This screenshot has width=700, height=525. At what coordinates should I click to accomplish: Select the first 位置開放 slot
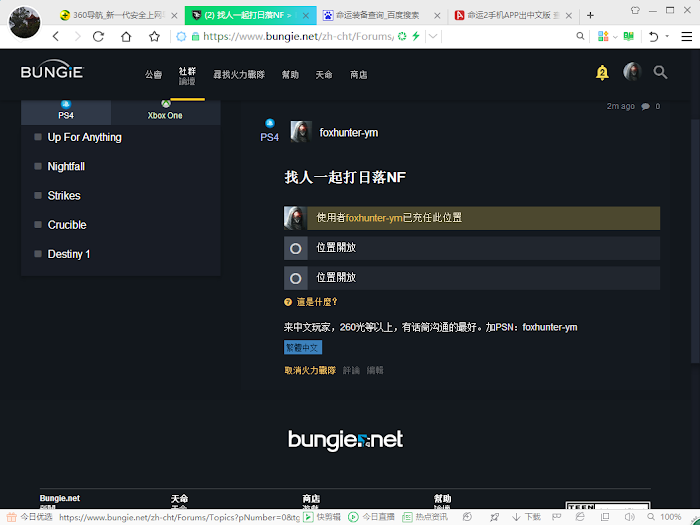472,248
